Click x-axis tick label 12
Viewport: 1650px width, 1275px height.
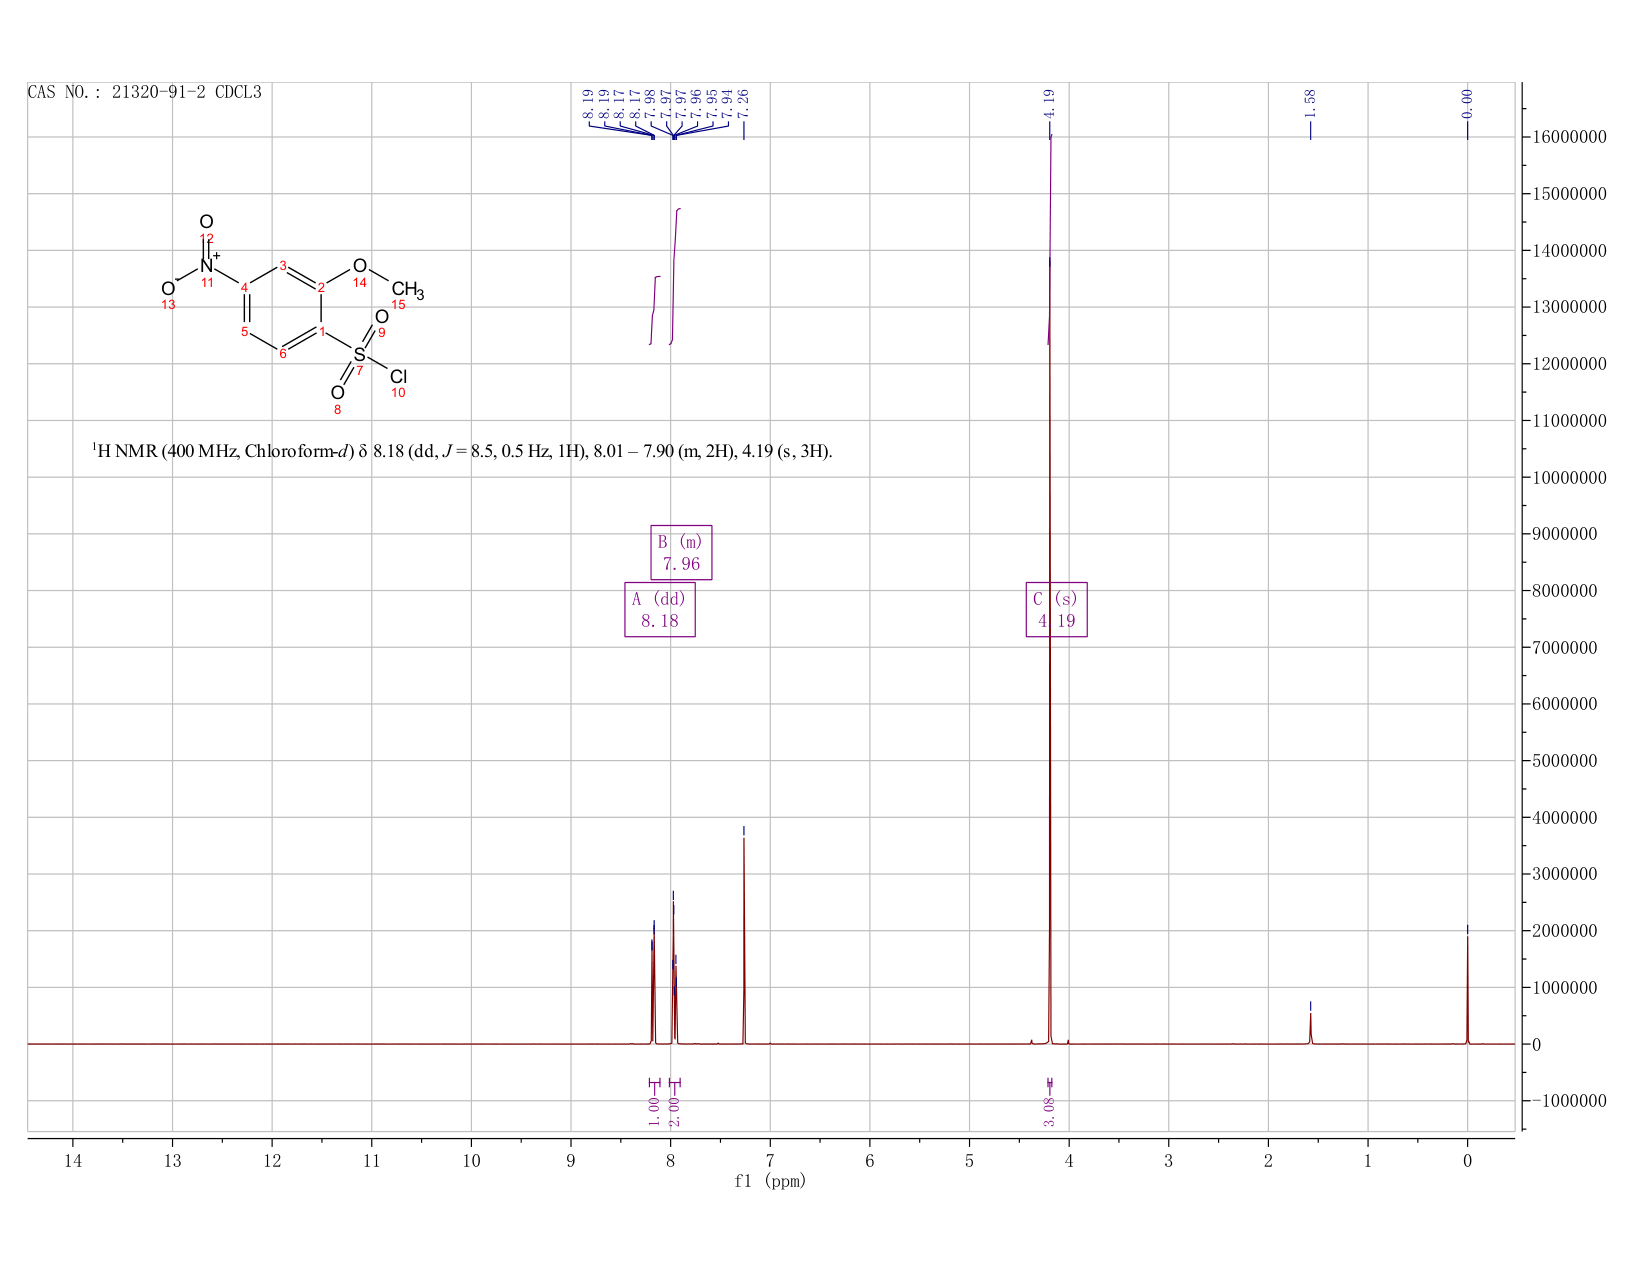tap(272, 1160)
